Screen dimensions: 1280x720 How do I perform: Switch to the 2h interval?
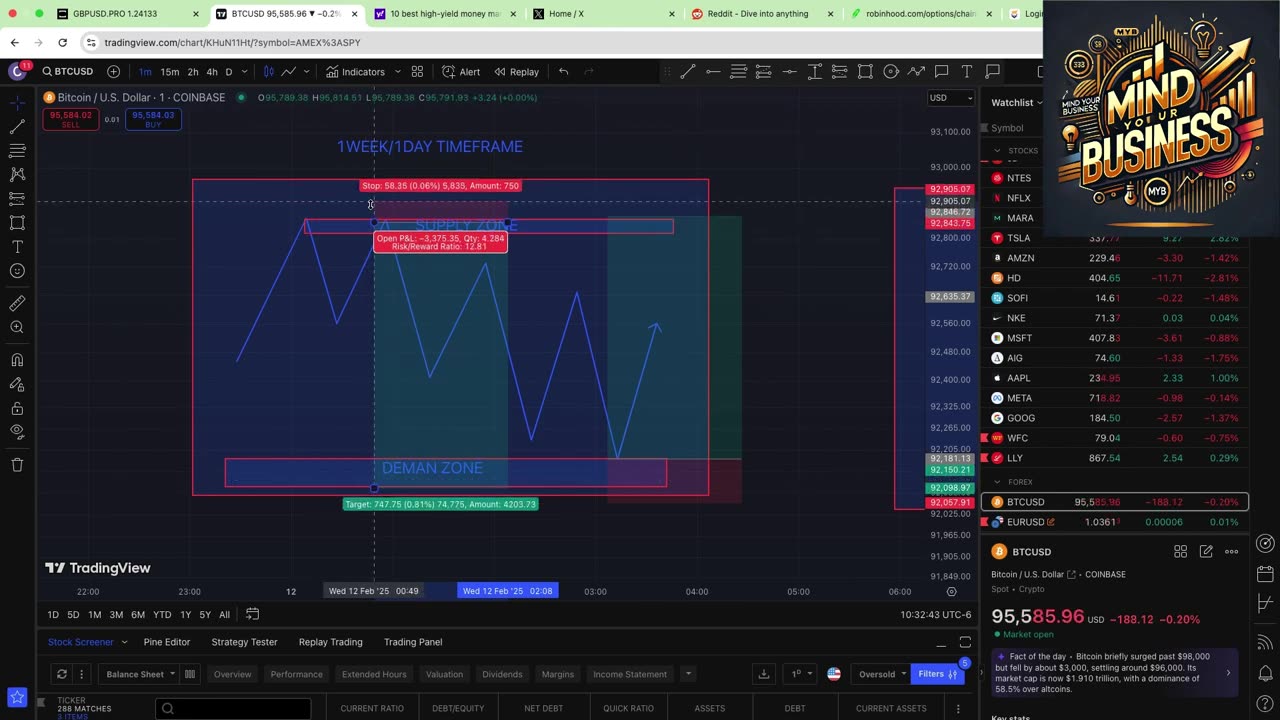[192, 72]
